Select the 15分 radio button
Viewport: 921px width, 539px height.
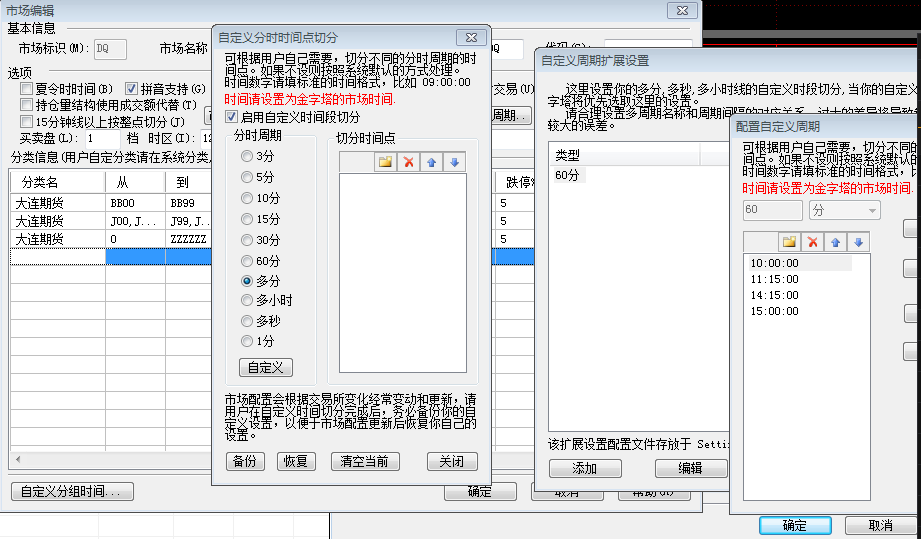tap(247, 219)
